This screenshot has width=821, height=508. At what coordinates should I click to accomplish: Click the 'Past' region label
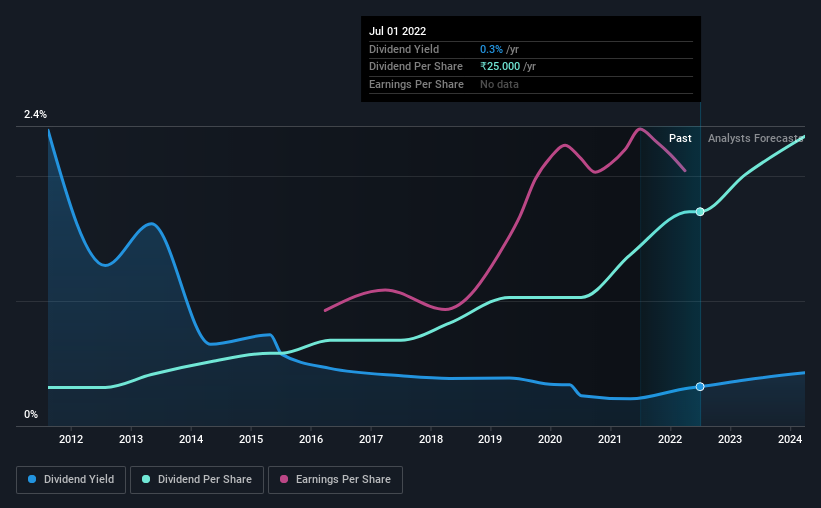click(680, 138)
